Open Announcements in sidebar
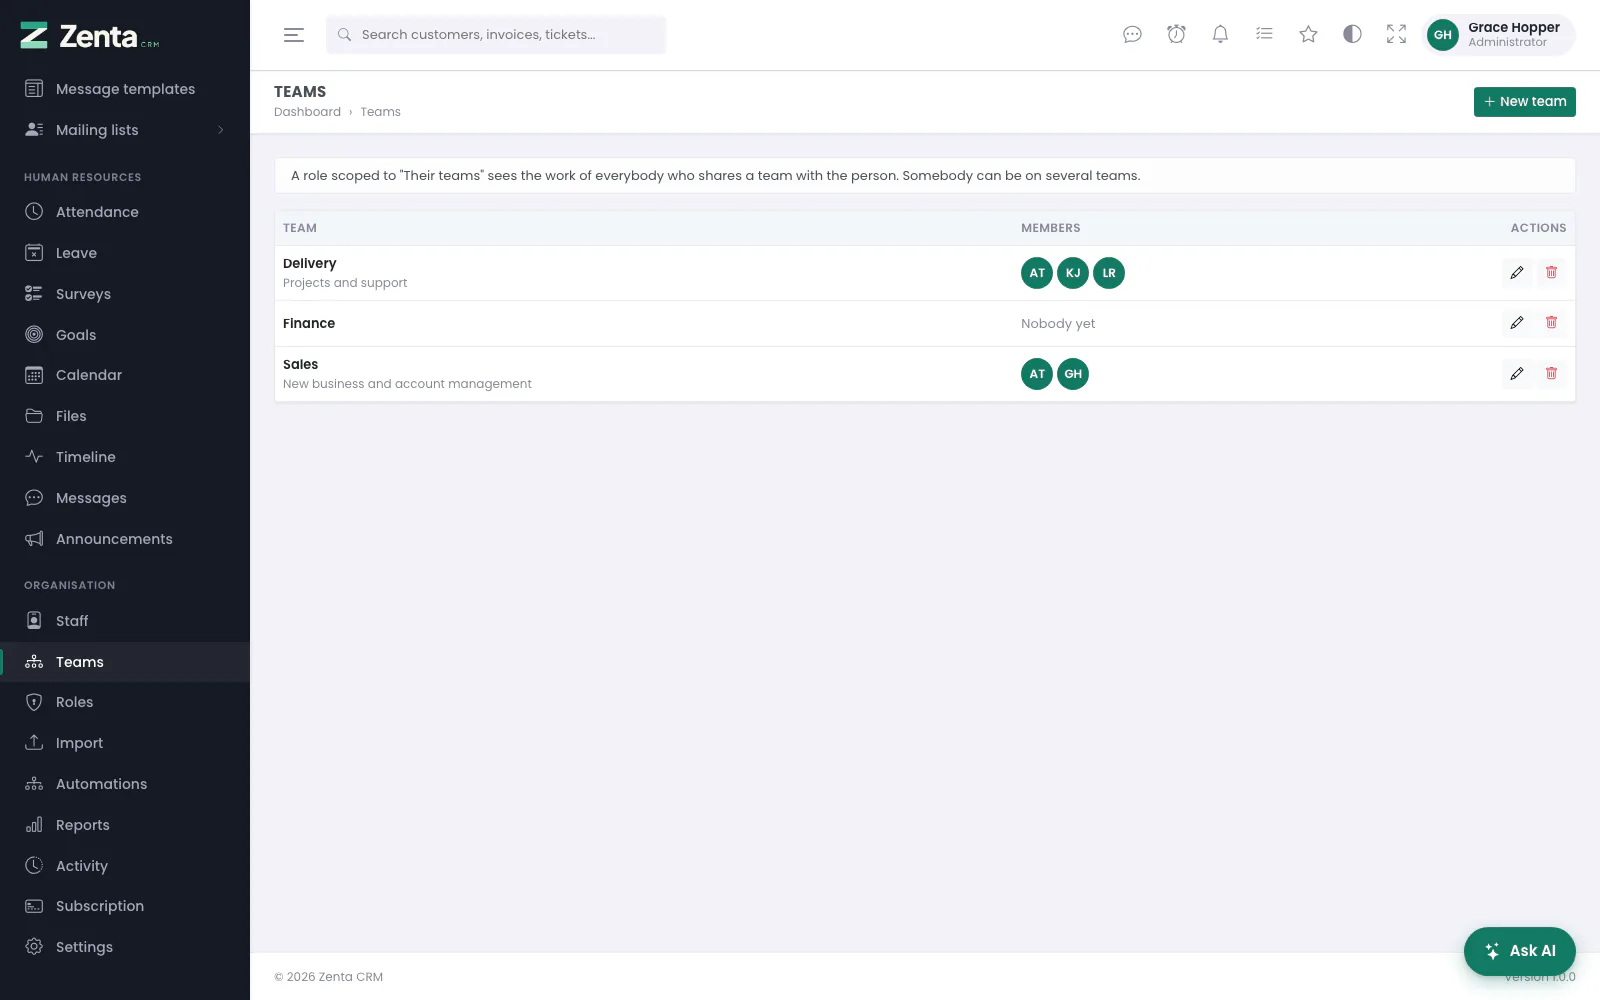The width and height of the screenshot is (1600, 1000). point(125,539)
